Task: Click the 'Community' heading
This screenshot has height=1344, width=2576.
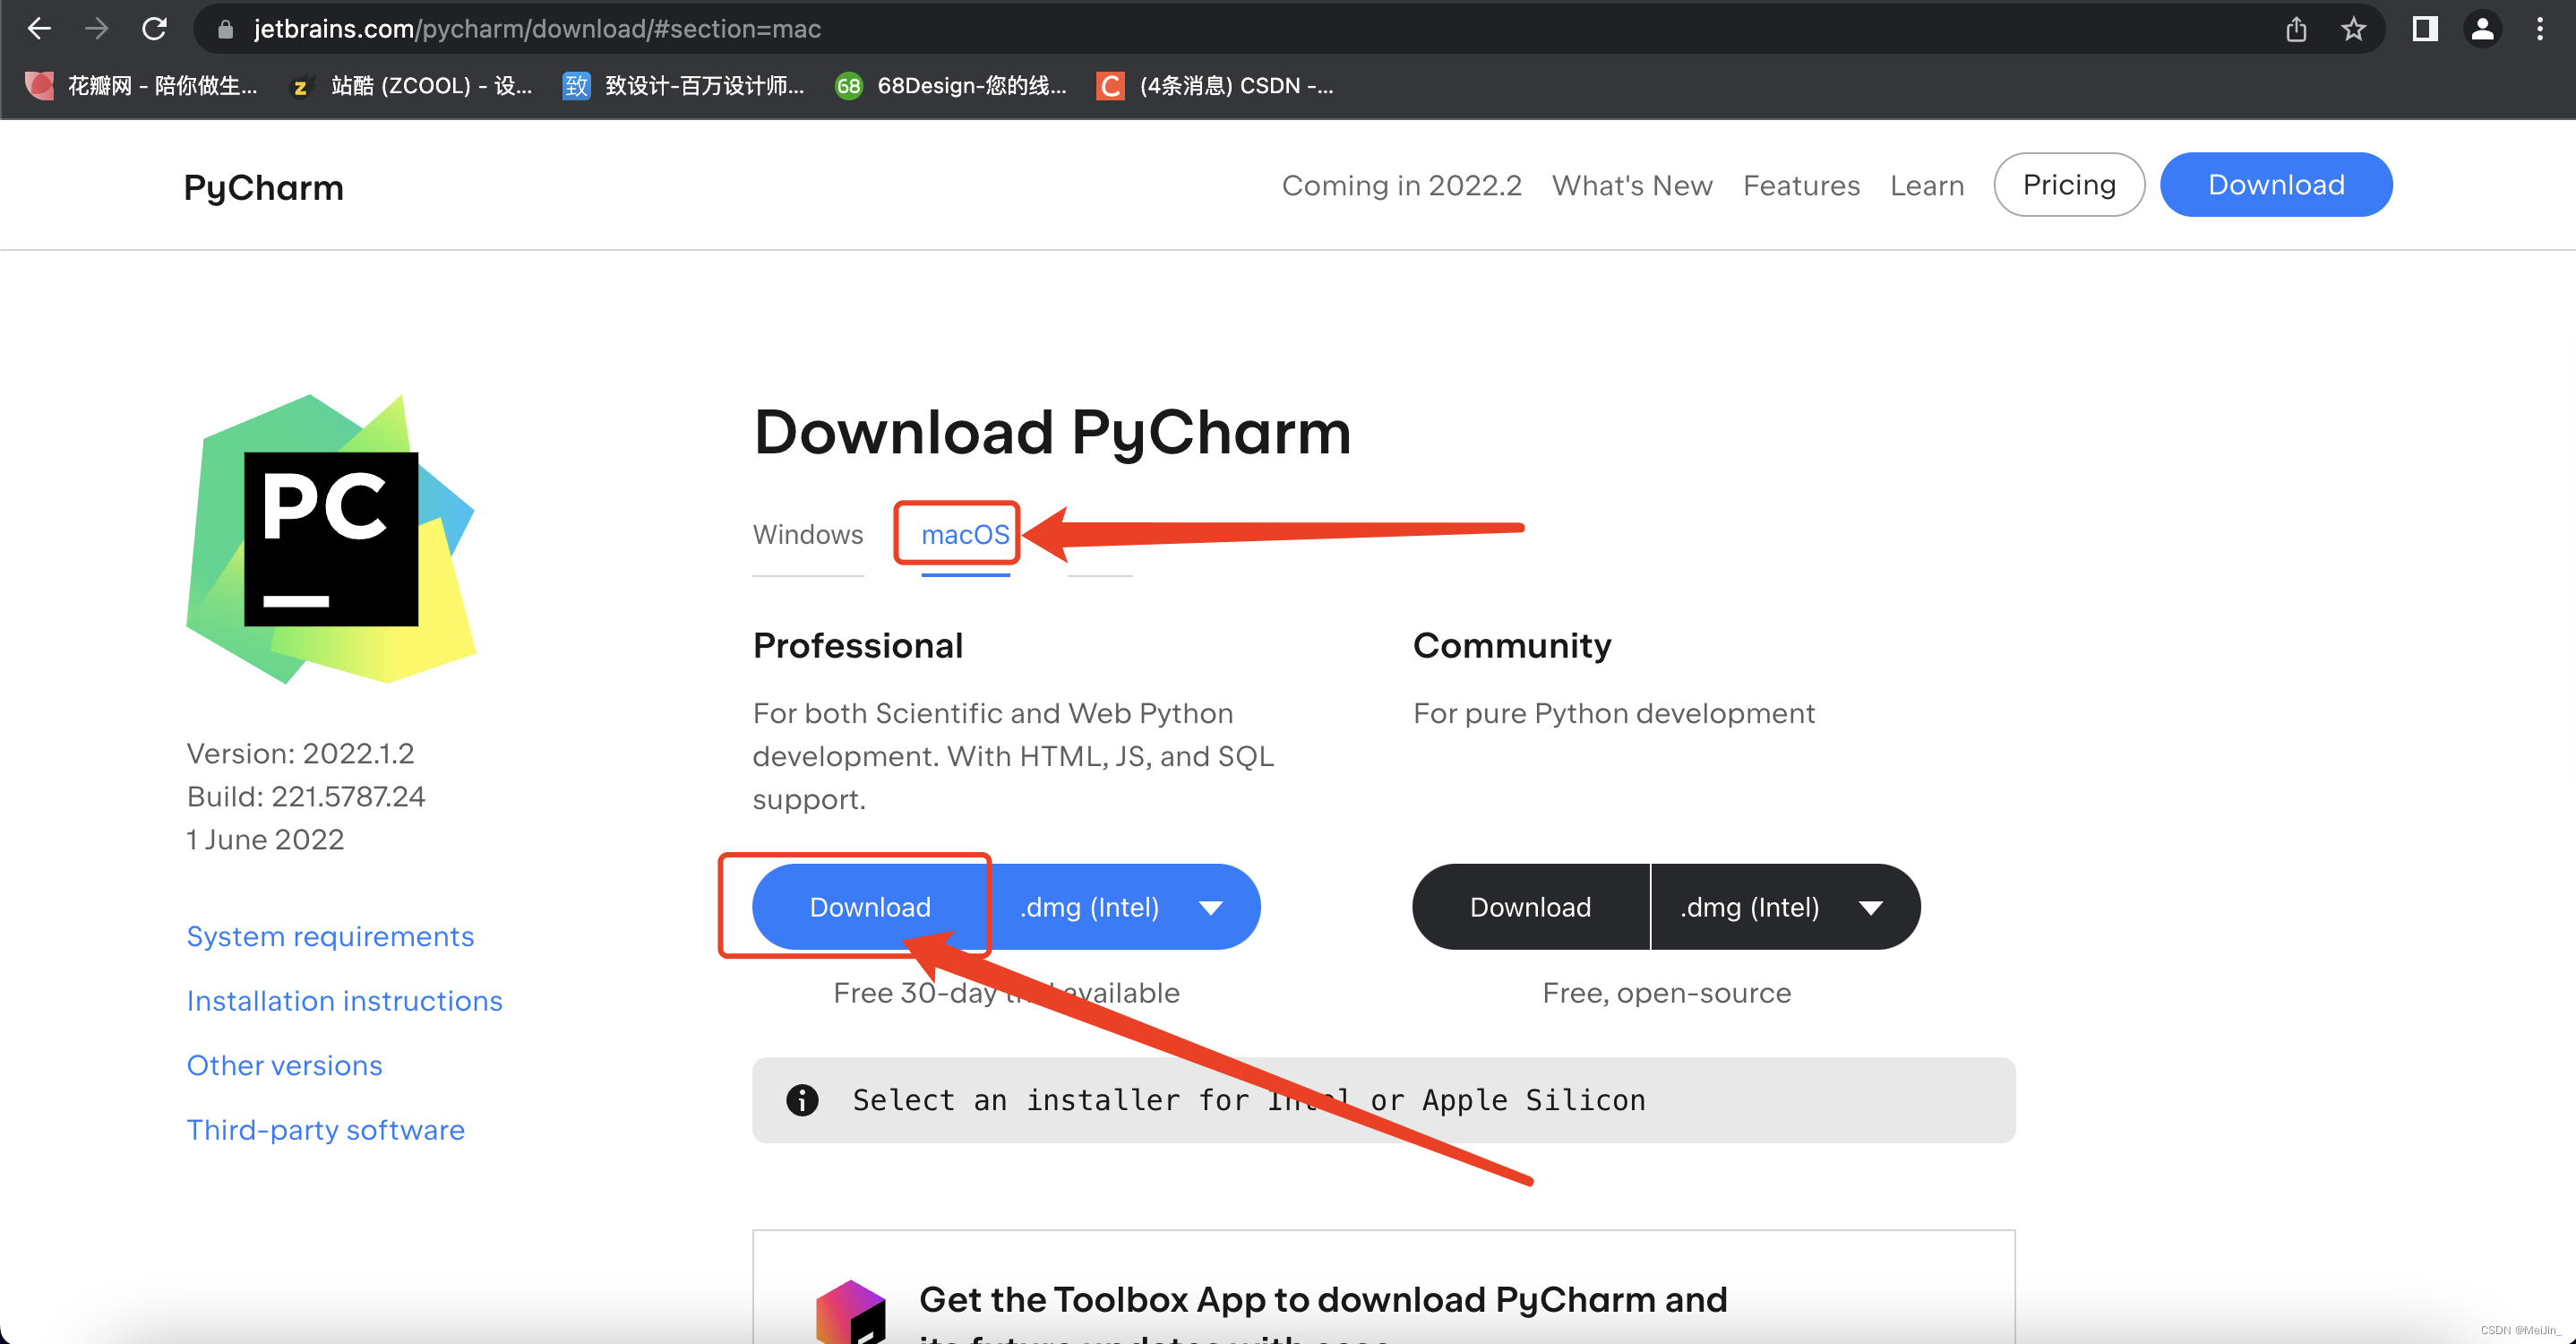Action: click(1512, 646)
